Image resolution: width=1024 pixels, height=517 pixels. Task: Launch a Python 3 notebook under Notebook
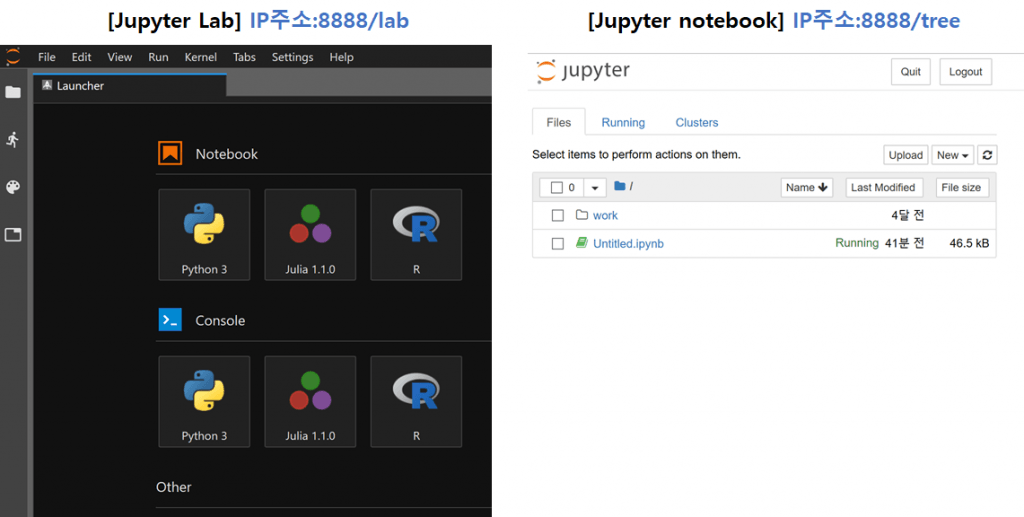click(204, 234)
